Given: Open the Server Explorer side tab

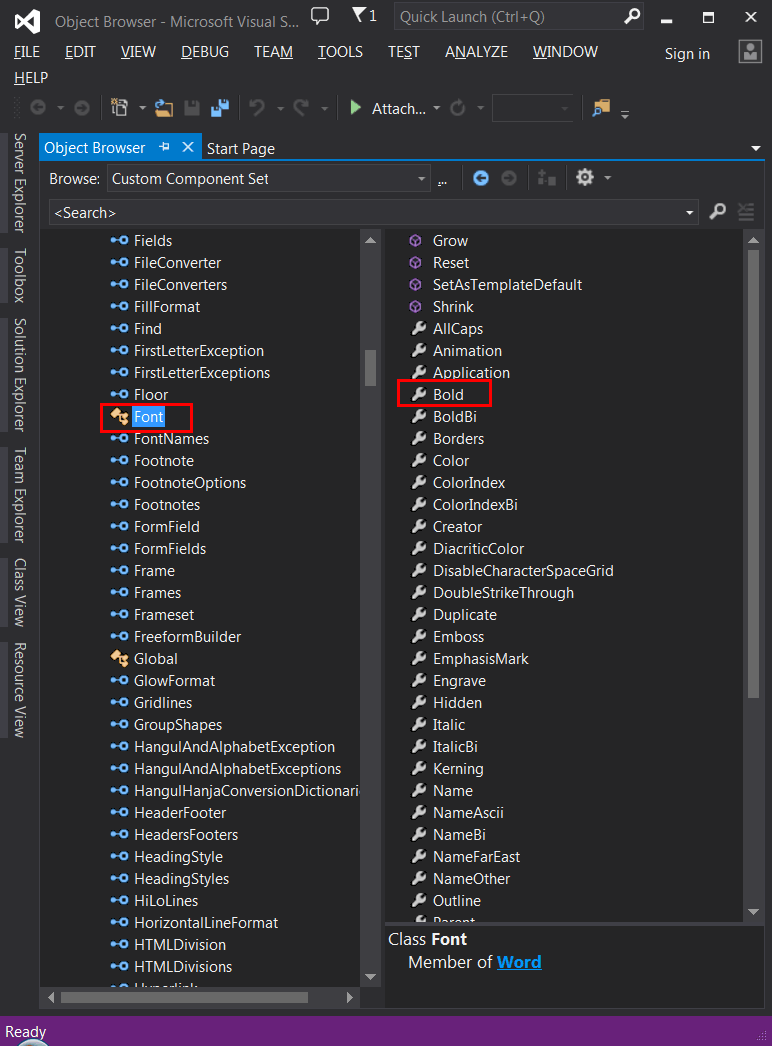Looking at the screenshot, I should point(19,183).
